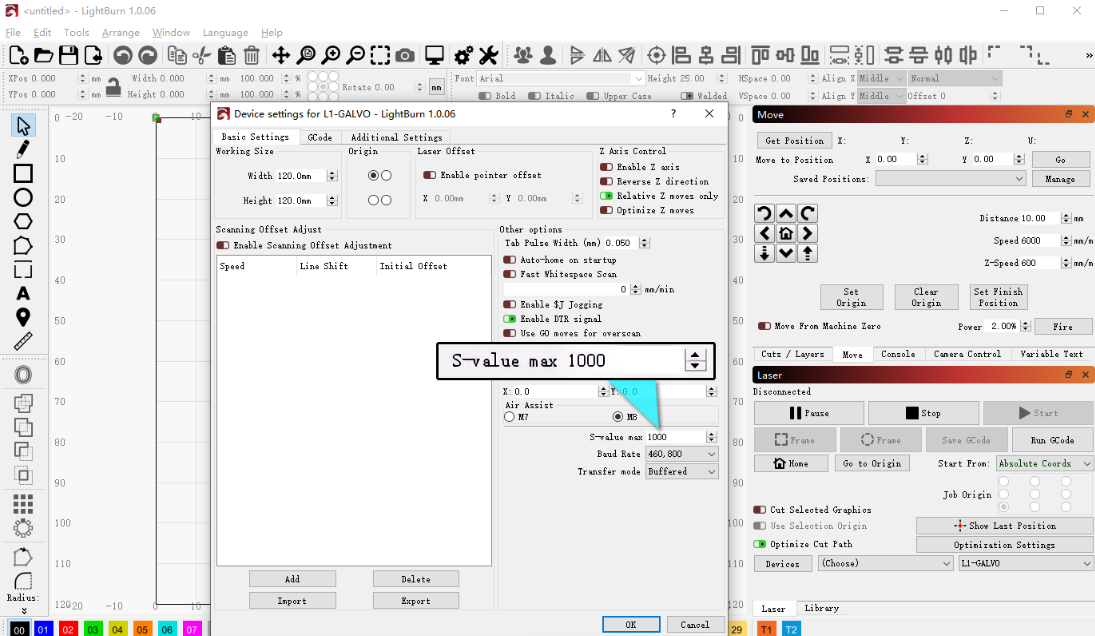Click the Measure ruler tool
The width and height of the screenshot is (1095, 636).
point(23,341)
